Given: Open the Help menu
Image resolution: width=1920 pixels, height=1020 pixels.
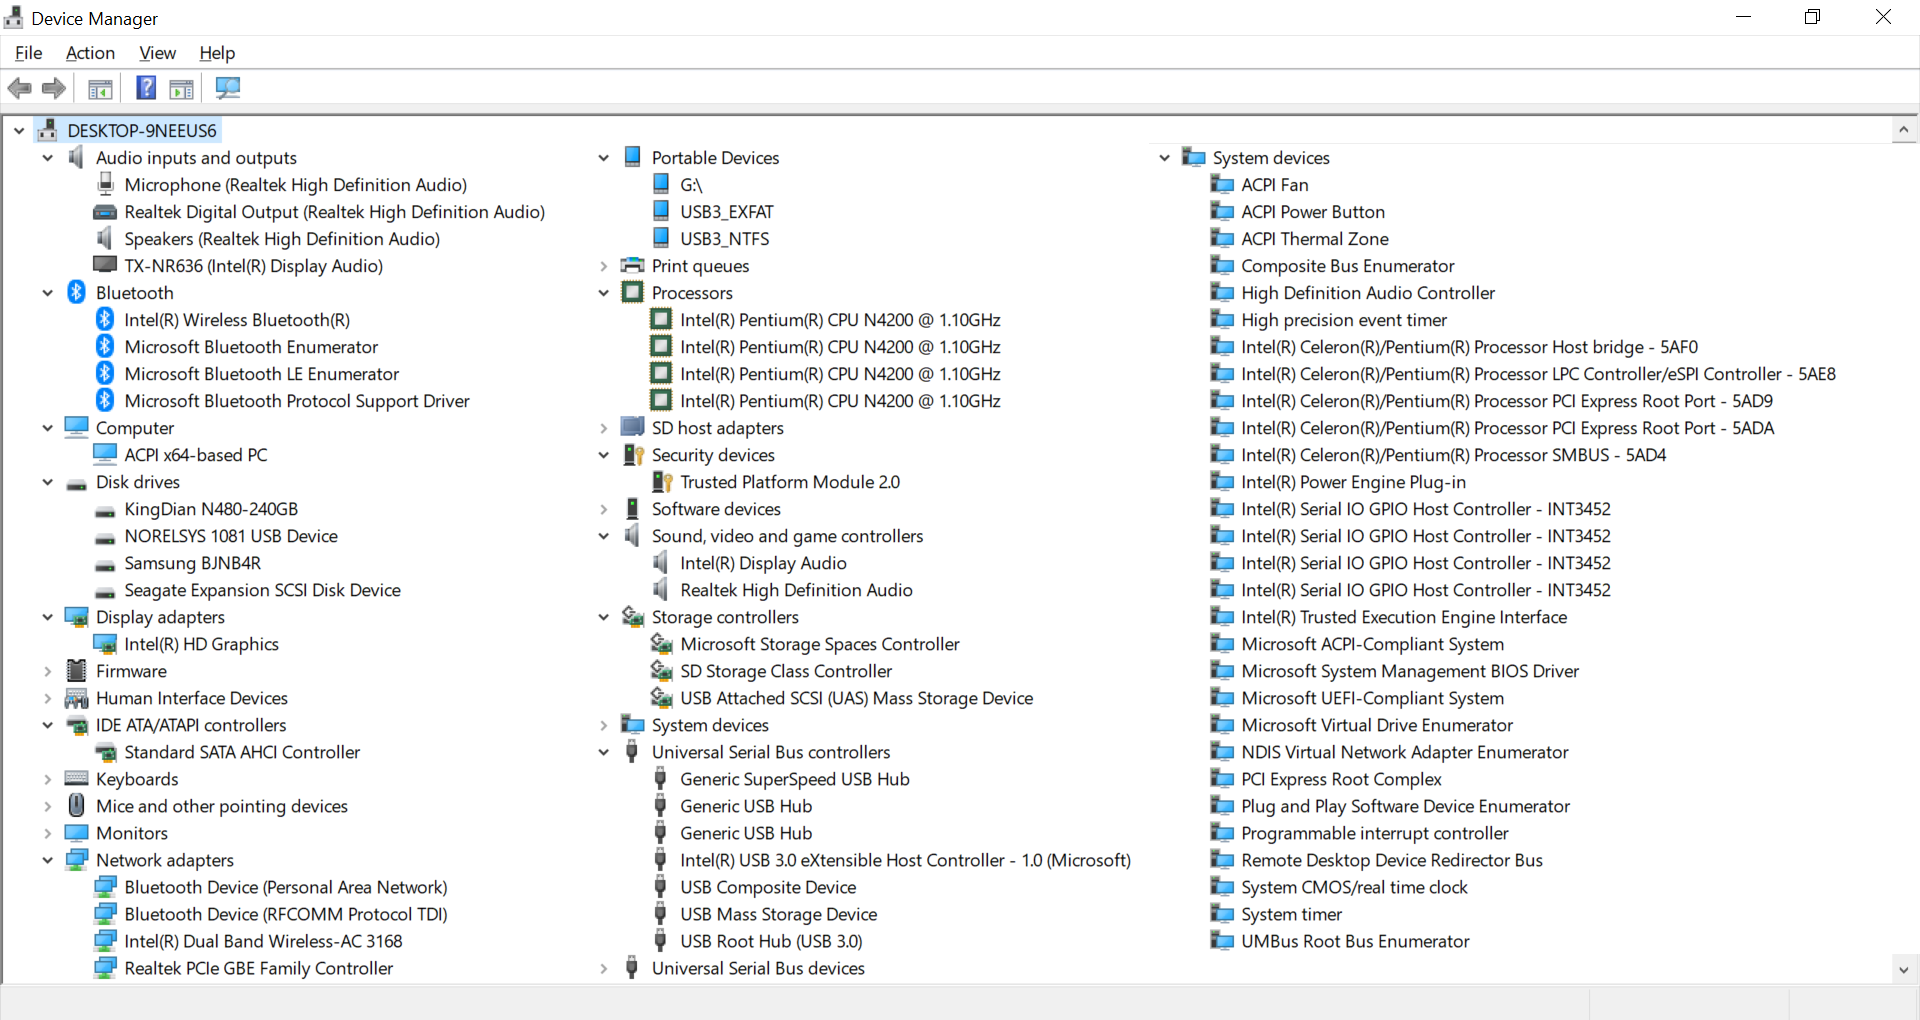Looking at the screenshot, I should point(217,53).
